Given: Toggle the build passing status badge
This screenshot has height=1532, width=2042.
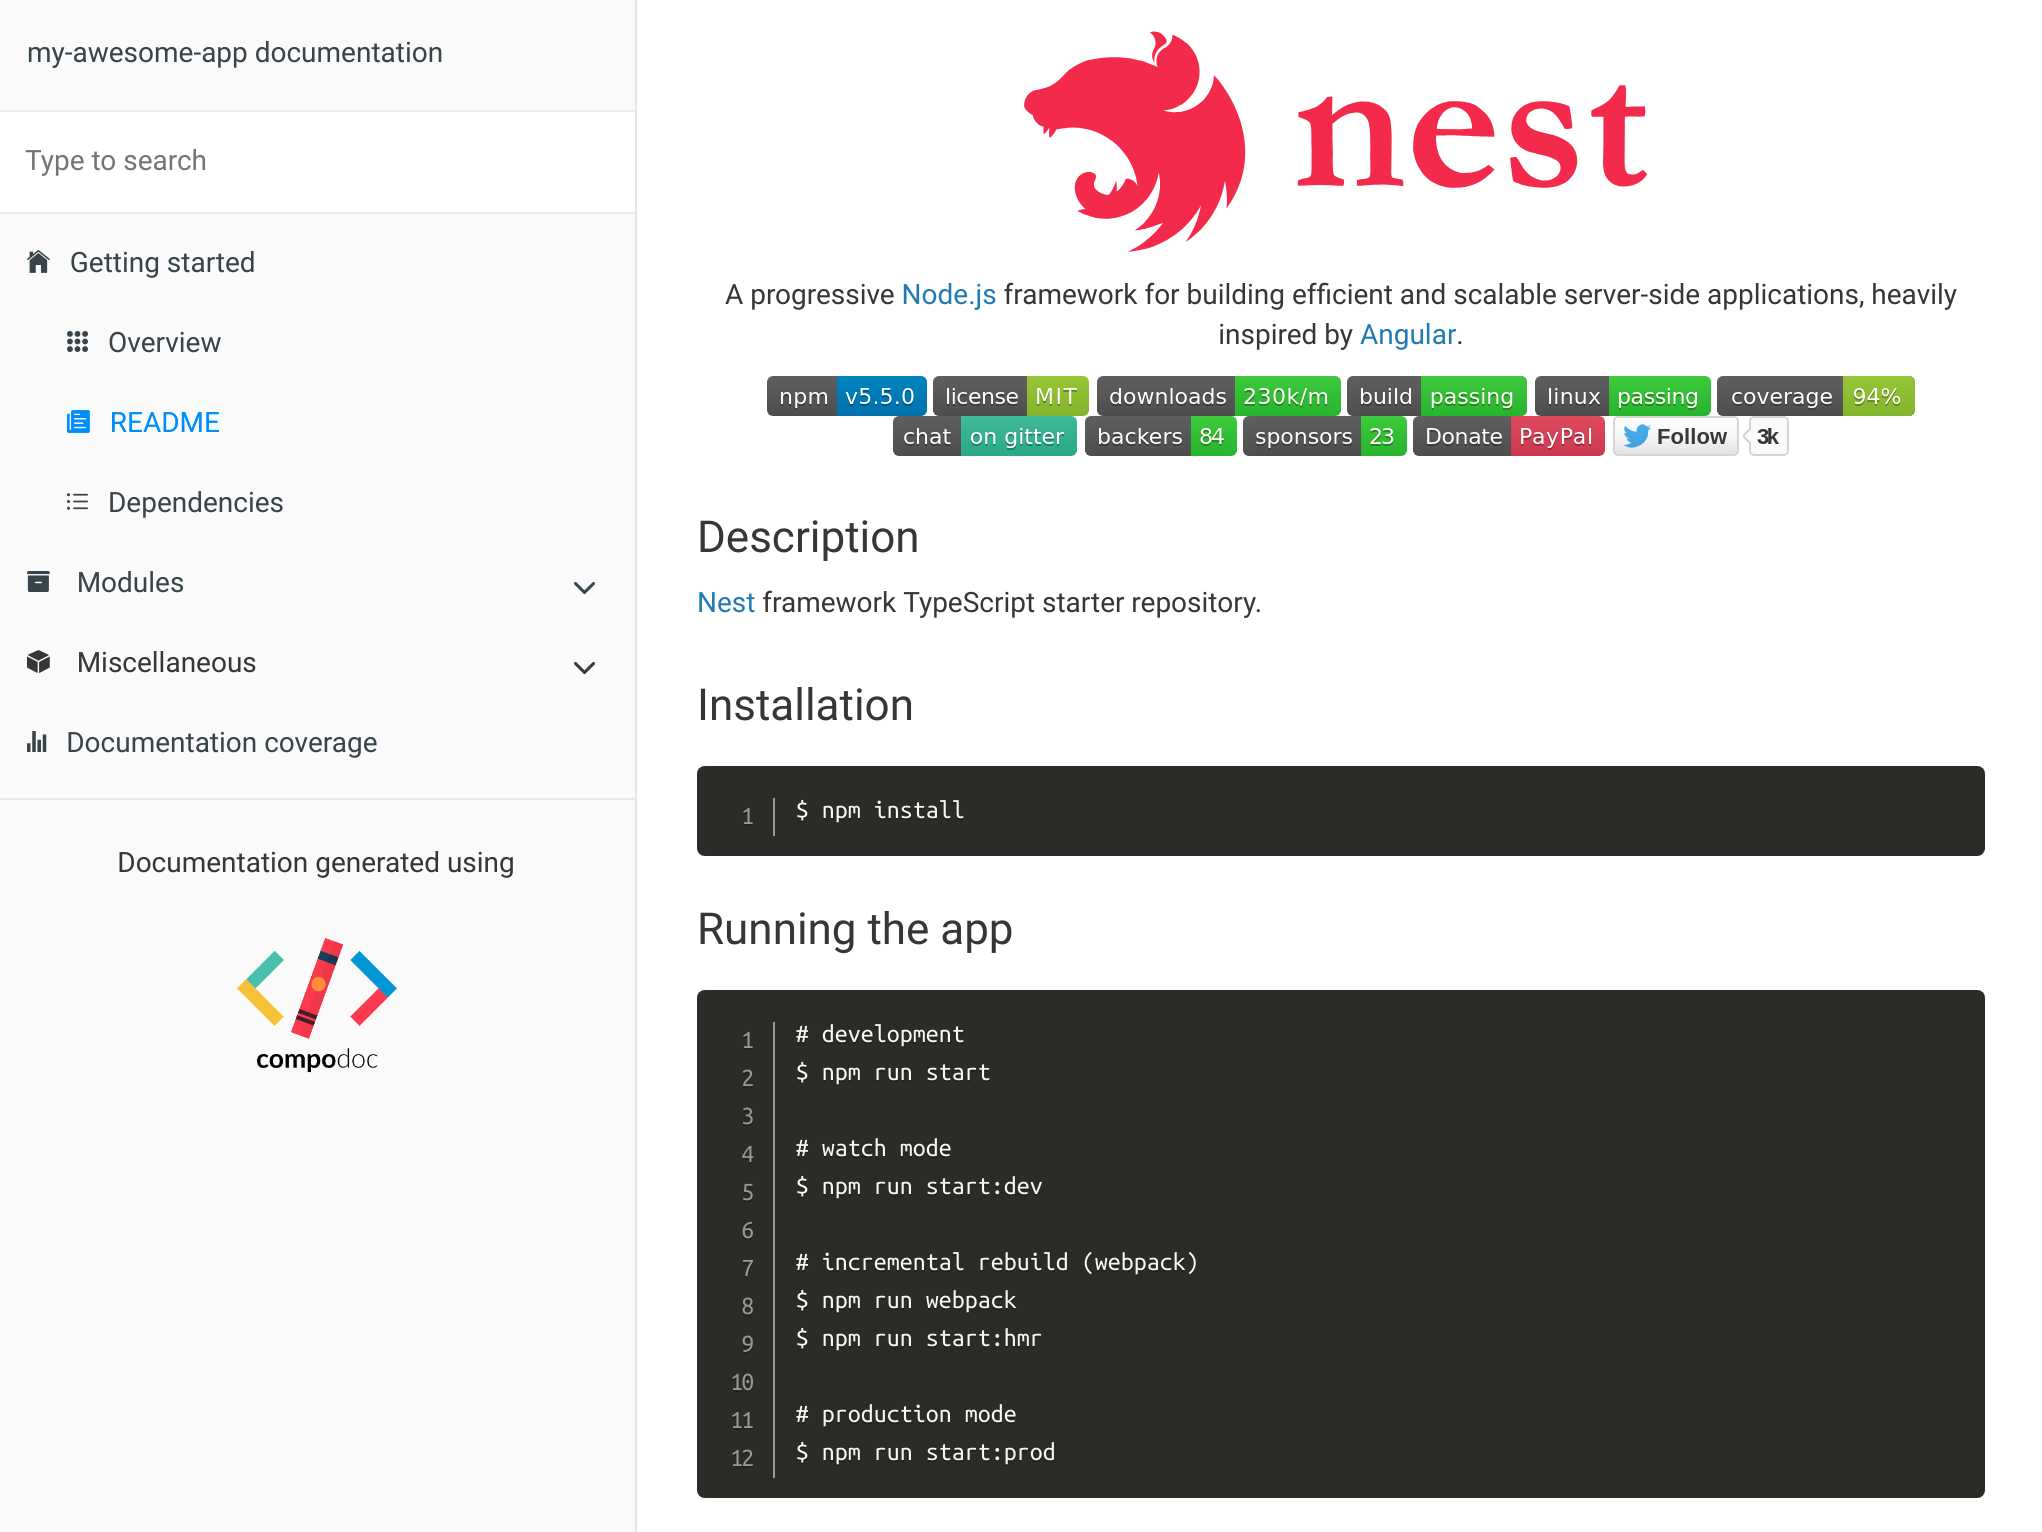Looking at the screenshot, I should point(1437,394).
